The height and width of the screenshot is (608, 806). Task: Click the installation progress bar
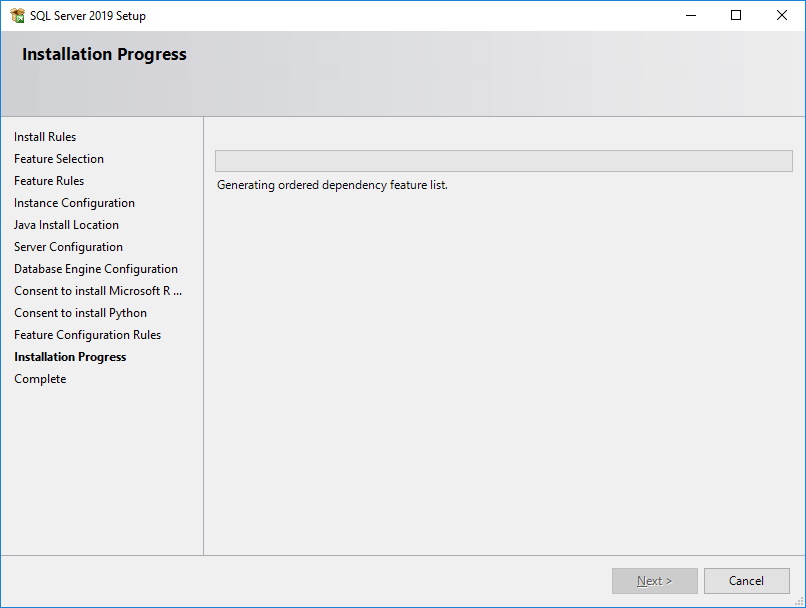coord(504,161)
